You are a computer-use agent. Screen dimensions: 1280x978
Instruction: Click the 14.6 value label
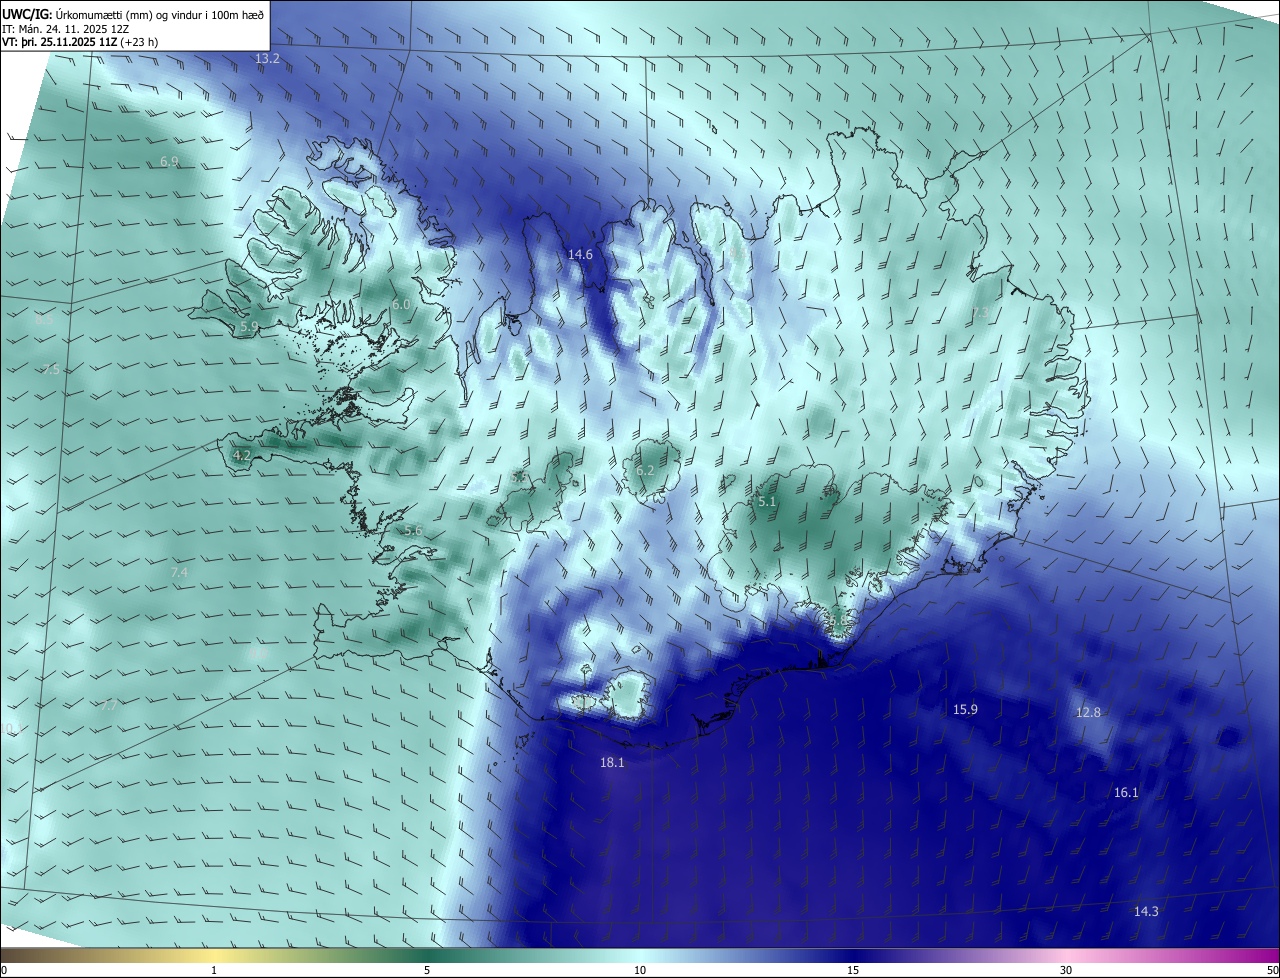(x=580, y=255)
